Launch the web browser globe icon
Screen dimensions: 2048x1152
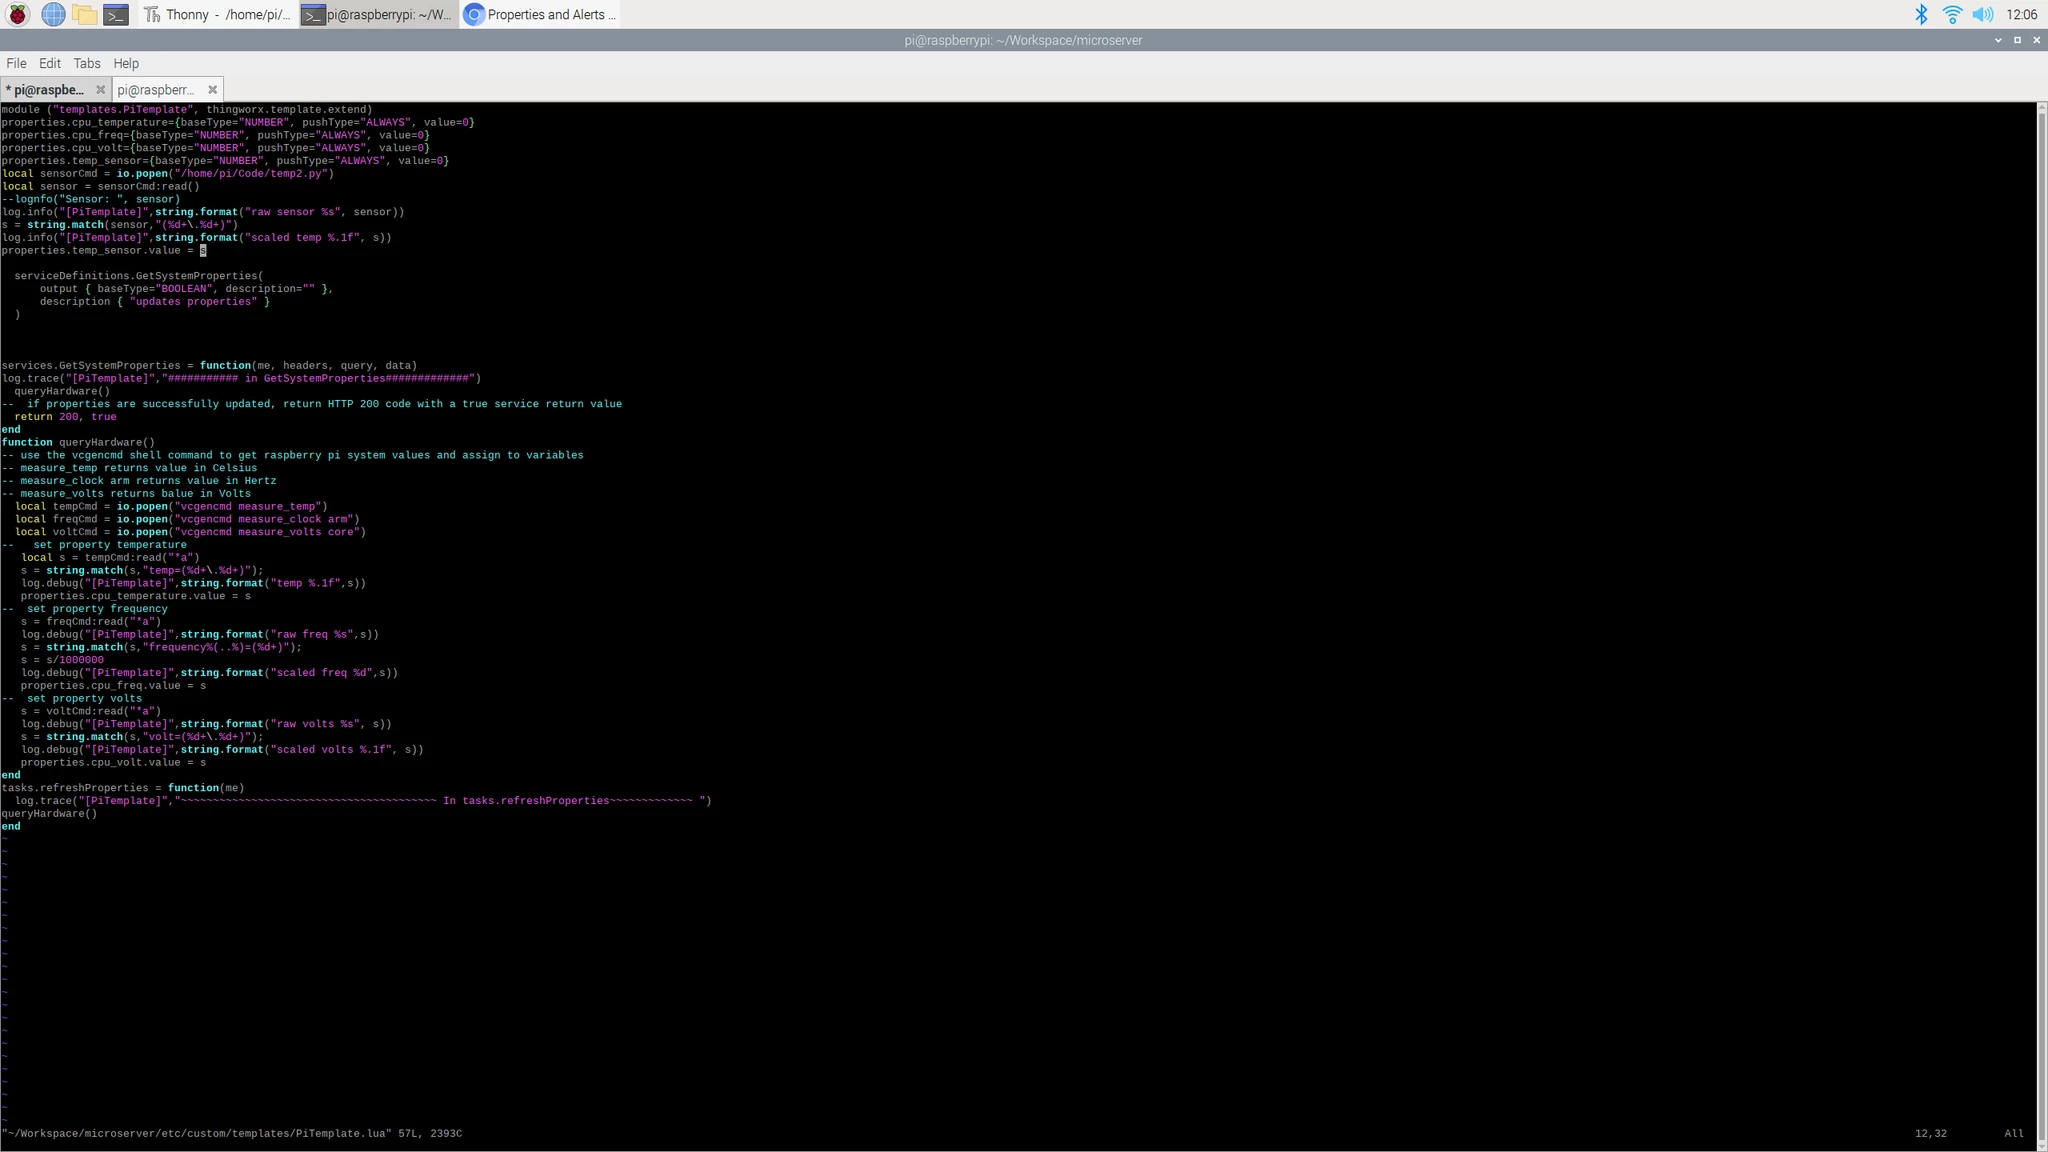coord(53,14)
